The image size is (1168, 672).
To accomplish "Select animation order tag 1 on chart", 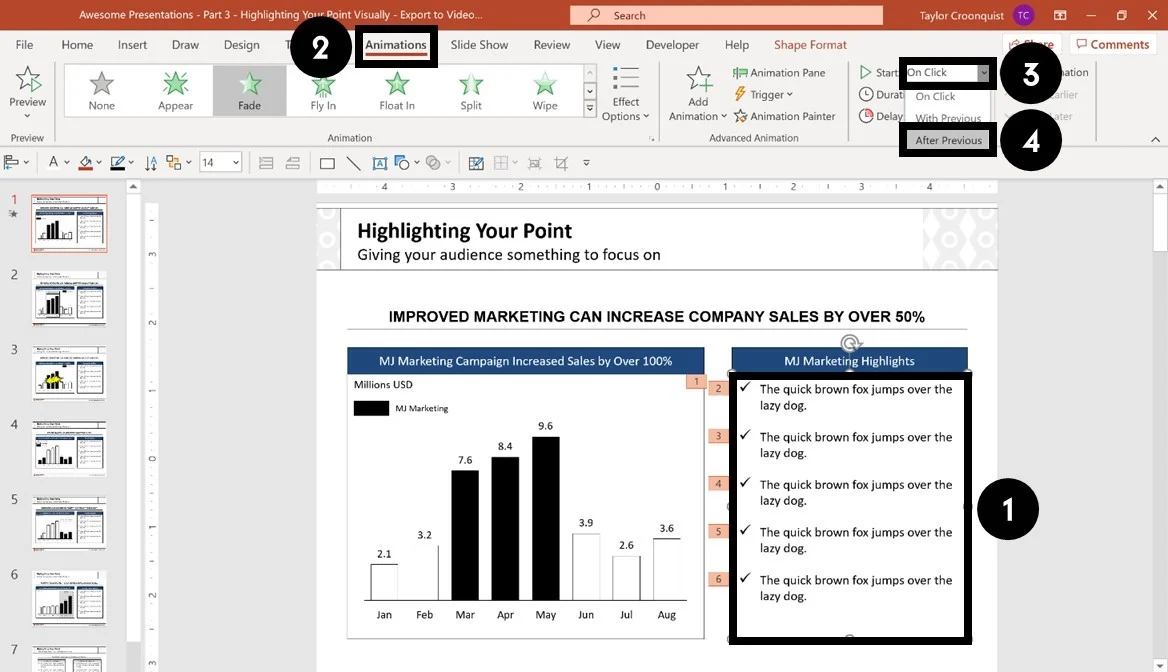I will pyautogui.click(x=696, y=381).
